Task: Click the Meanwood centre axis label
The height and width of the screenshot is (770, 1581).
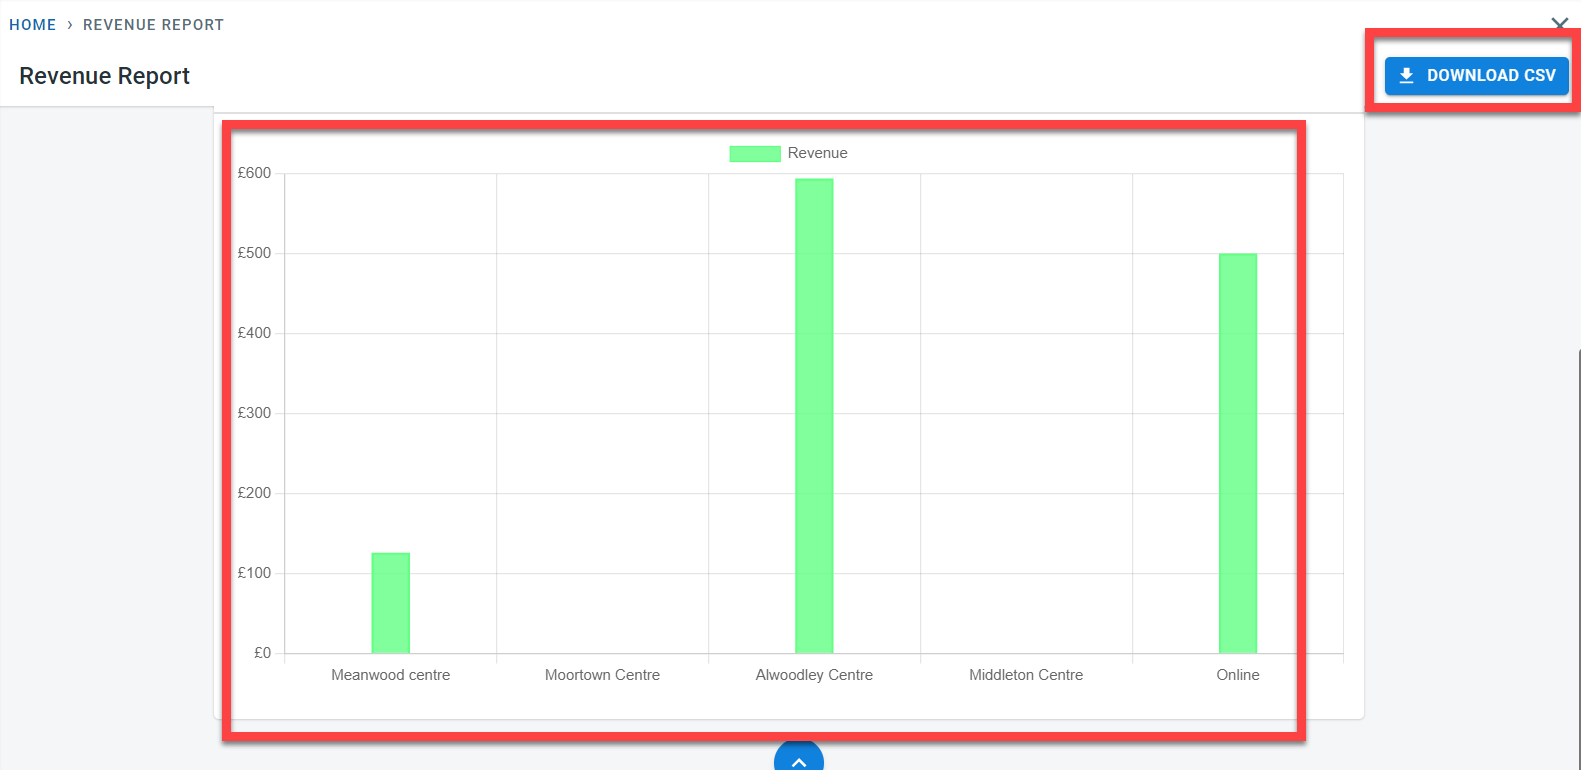Action: pos(391,675)
